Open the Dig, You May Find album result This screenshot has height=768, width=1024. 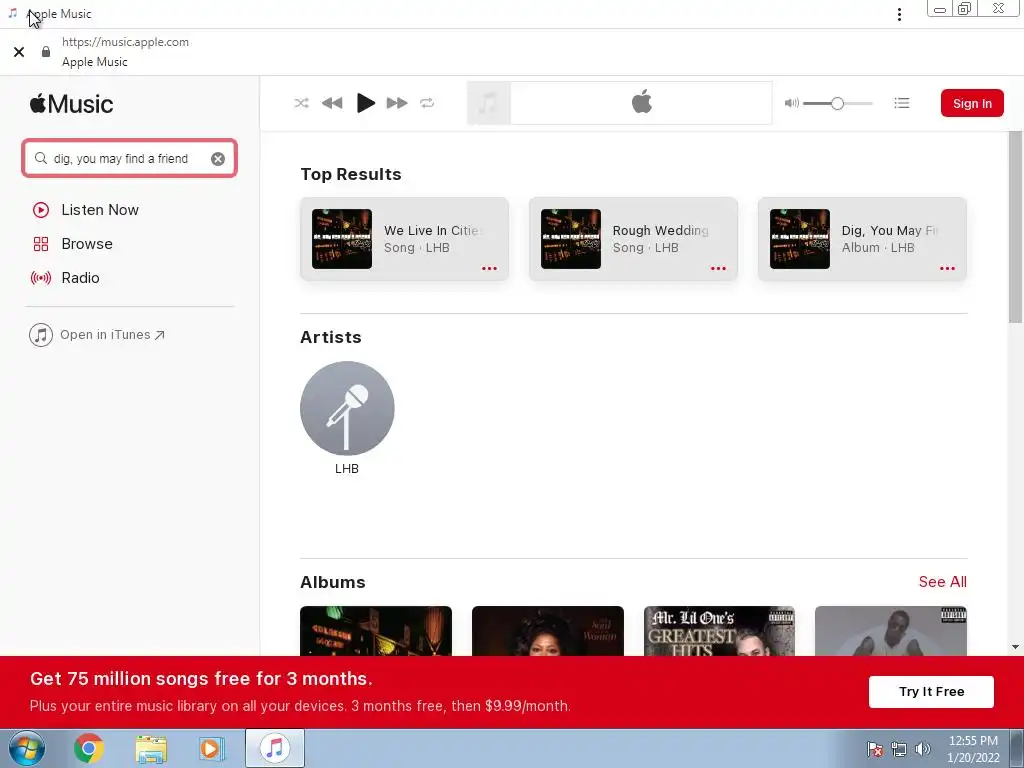(x=862, y=239)
